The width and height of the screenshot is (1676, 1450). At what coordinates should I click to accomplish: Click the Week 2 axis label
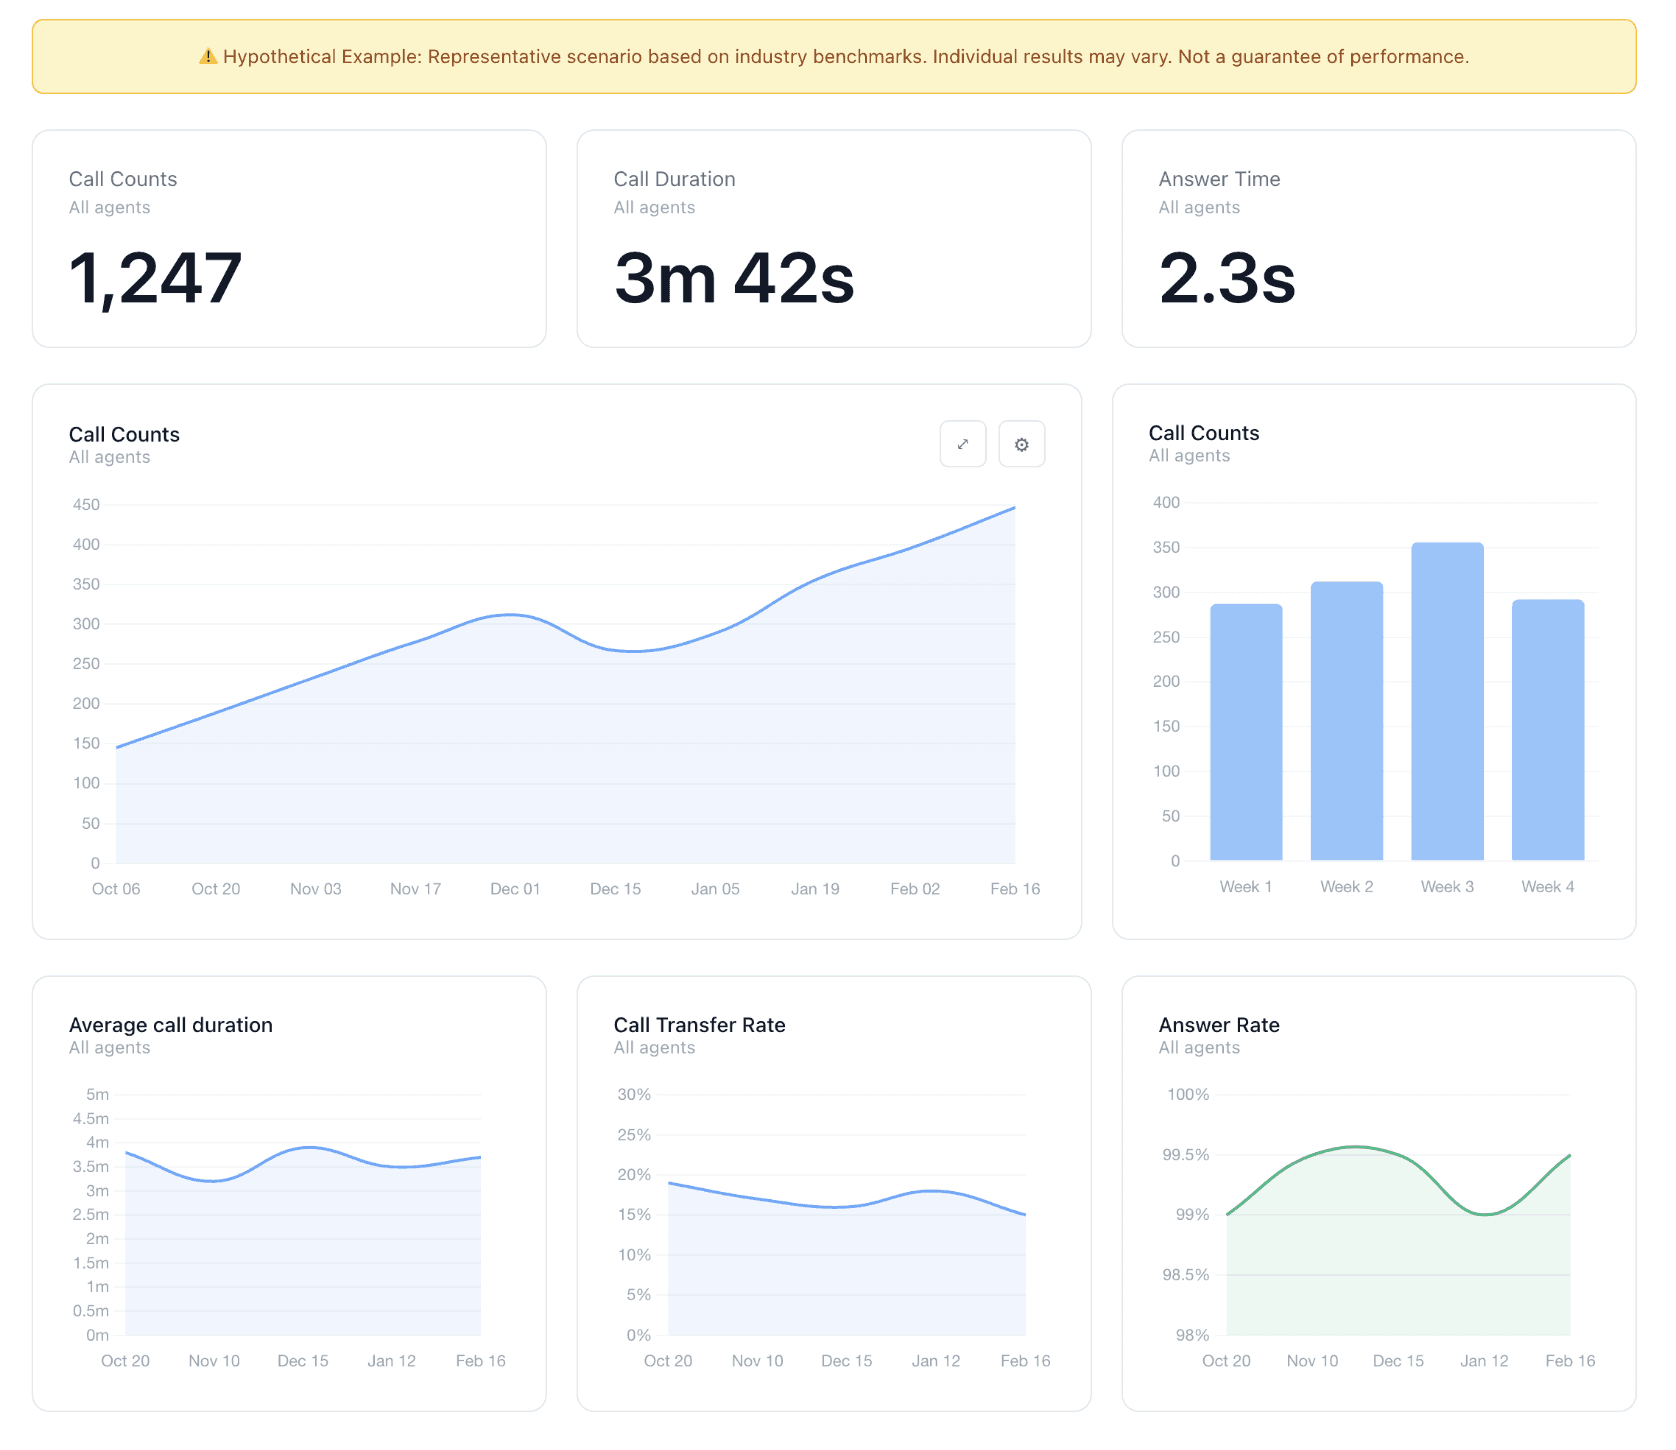(1347, 887)
